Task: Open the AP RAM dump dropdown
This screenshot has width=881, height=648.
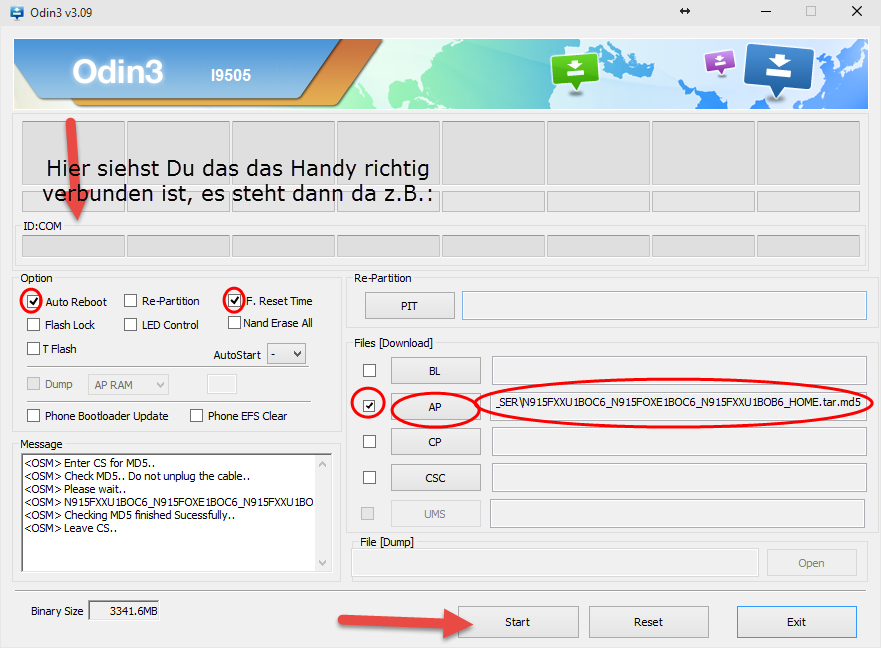Action: [128, 384]
